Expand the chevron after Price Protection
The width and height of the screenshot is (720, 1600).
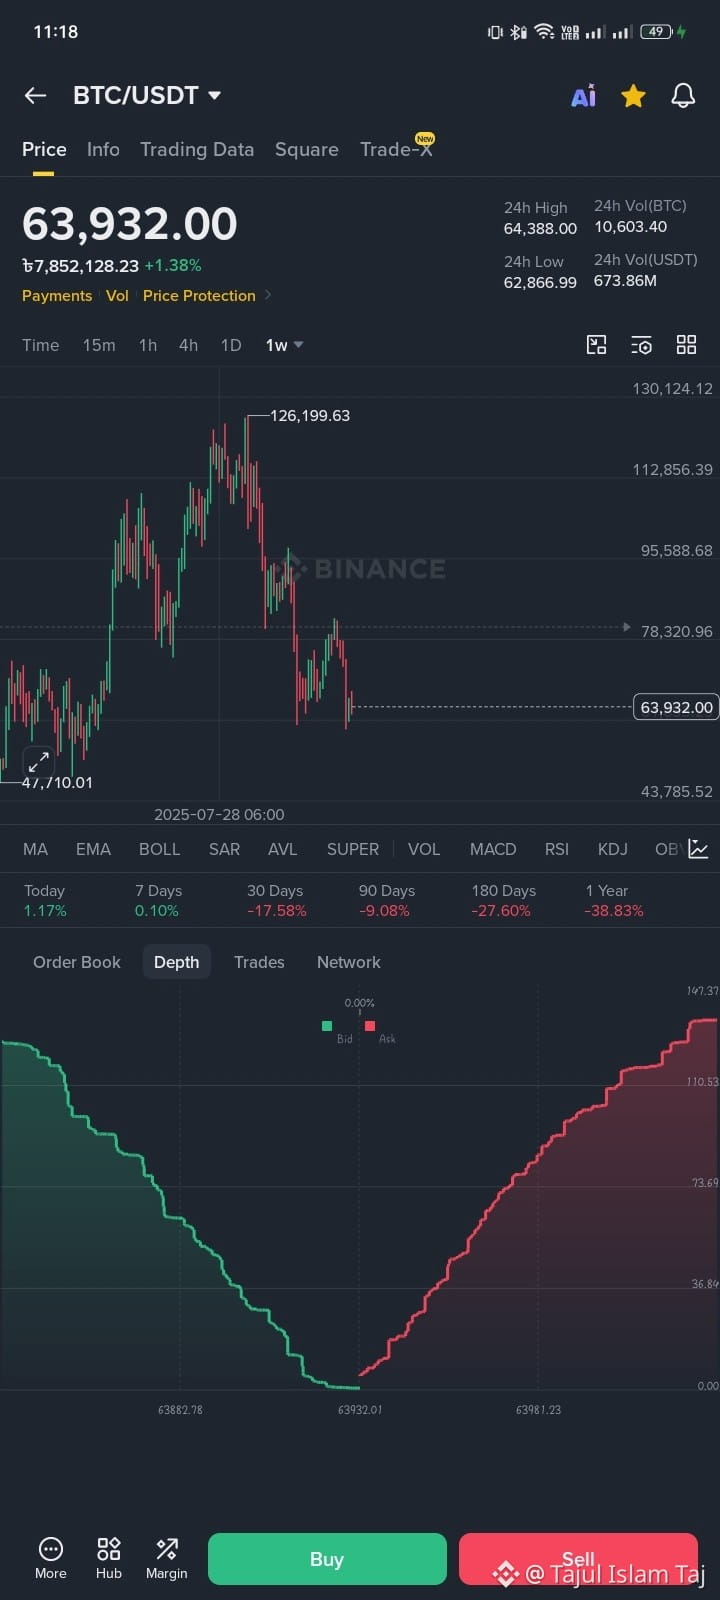tap(268, 296)
